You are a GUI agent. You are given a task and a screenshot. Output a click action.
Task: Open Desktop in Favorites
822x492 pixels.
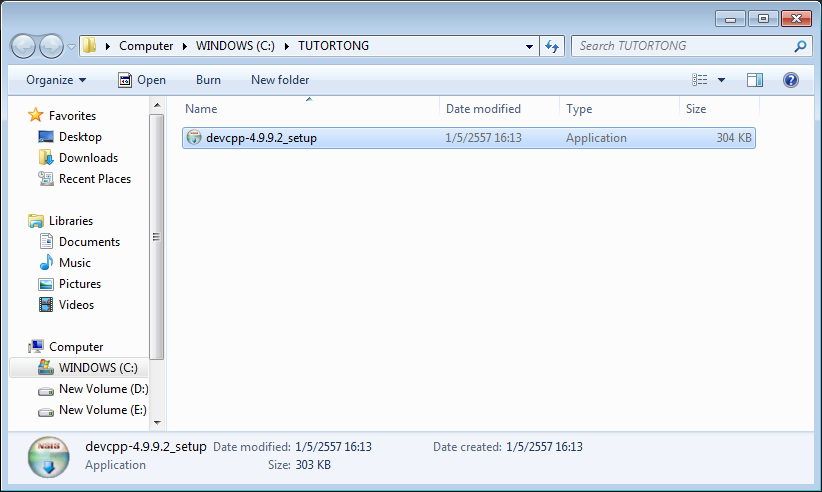80,137
